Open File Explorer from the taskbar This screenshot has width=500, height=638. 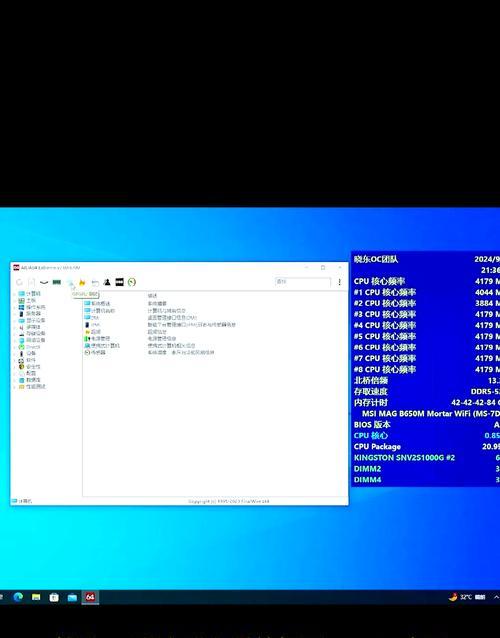(36, 597)
